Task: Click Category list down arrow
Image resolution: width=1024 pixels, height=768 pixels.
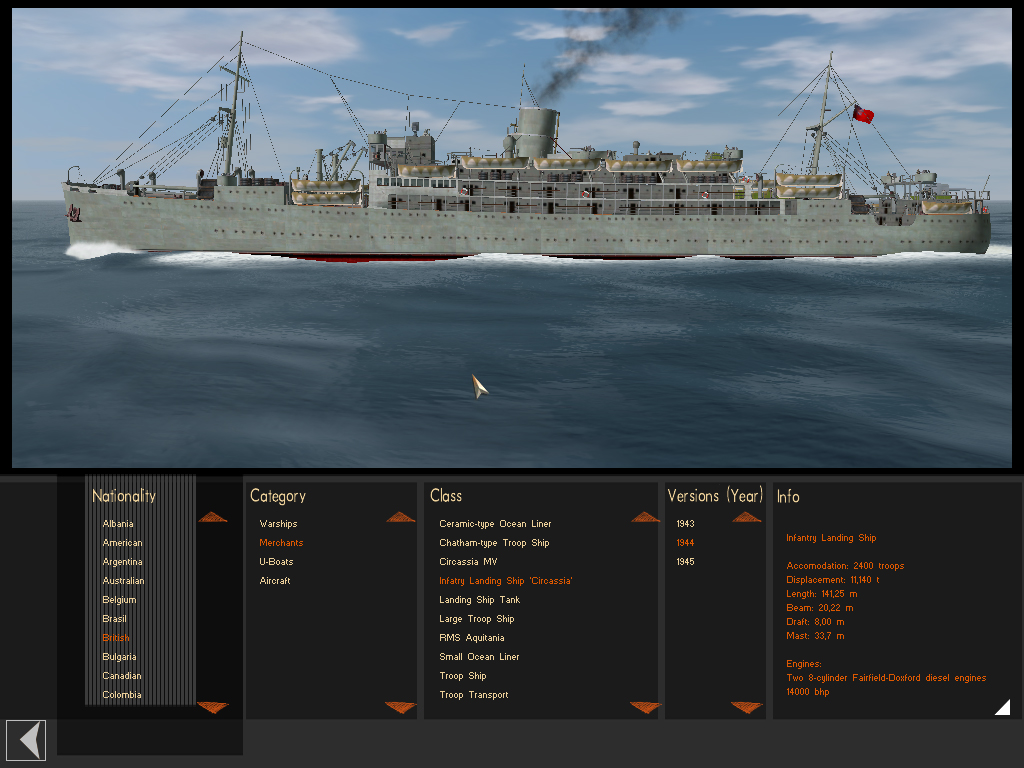Action: 401,707
